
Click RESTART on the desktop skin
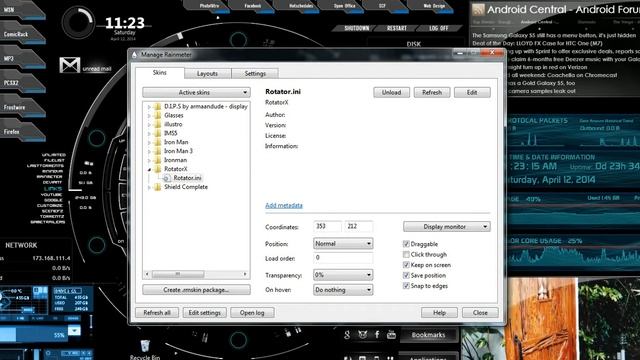coord(397,28)
